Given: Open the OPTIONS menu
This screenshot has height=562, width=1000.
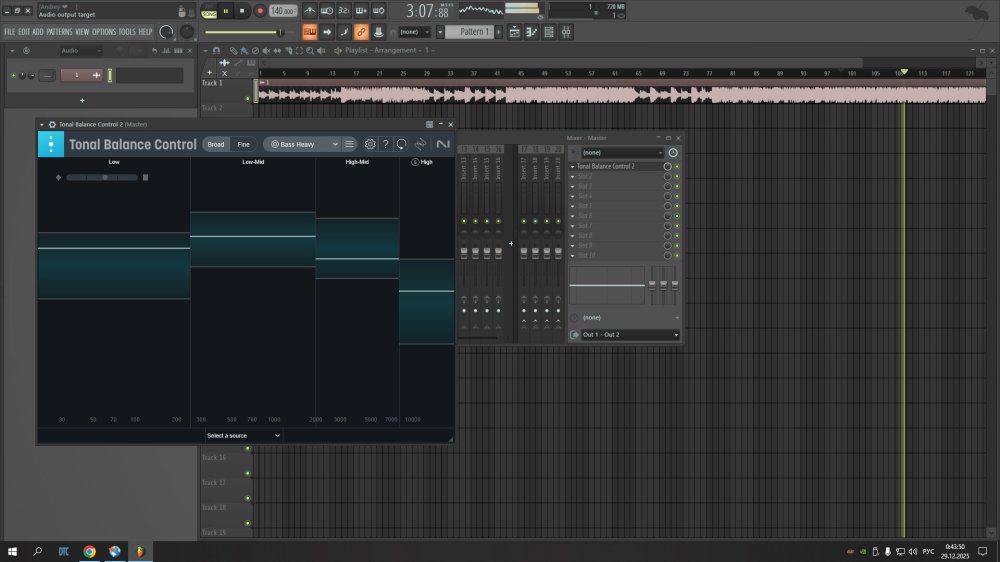Looking at the screenshot, I should [104, 32].
